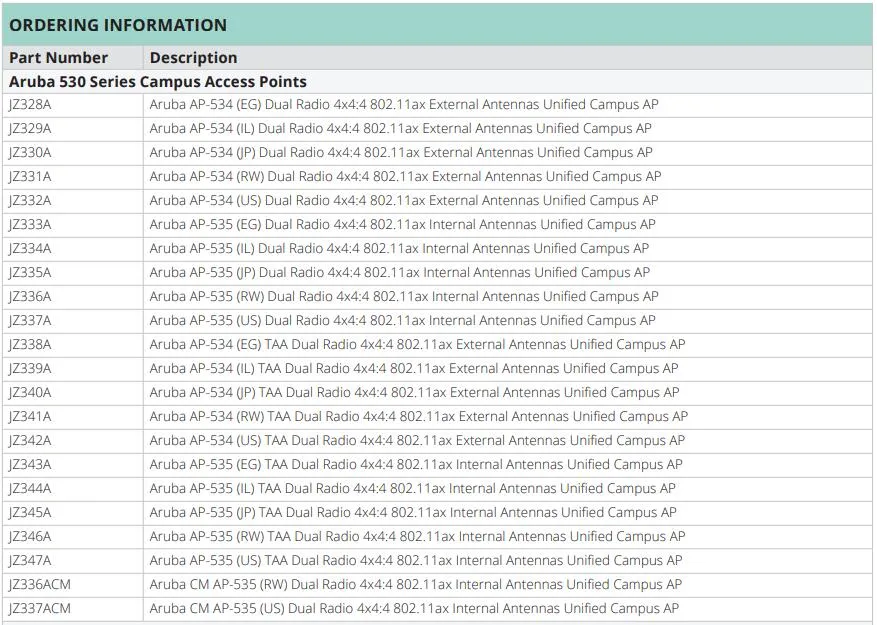Select the AP-534 (US) TAA description
Screen dimensions: 877x625
pyautogui.click(x=417, y=441)
